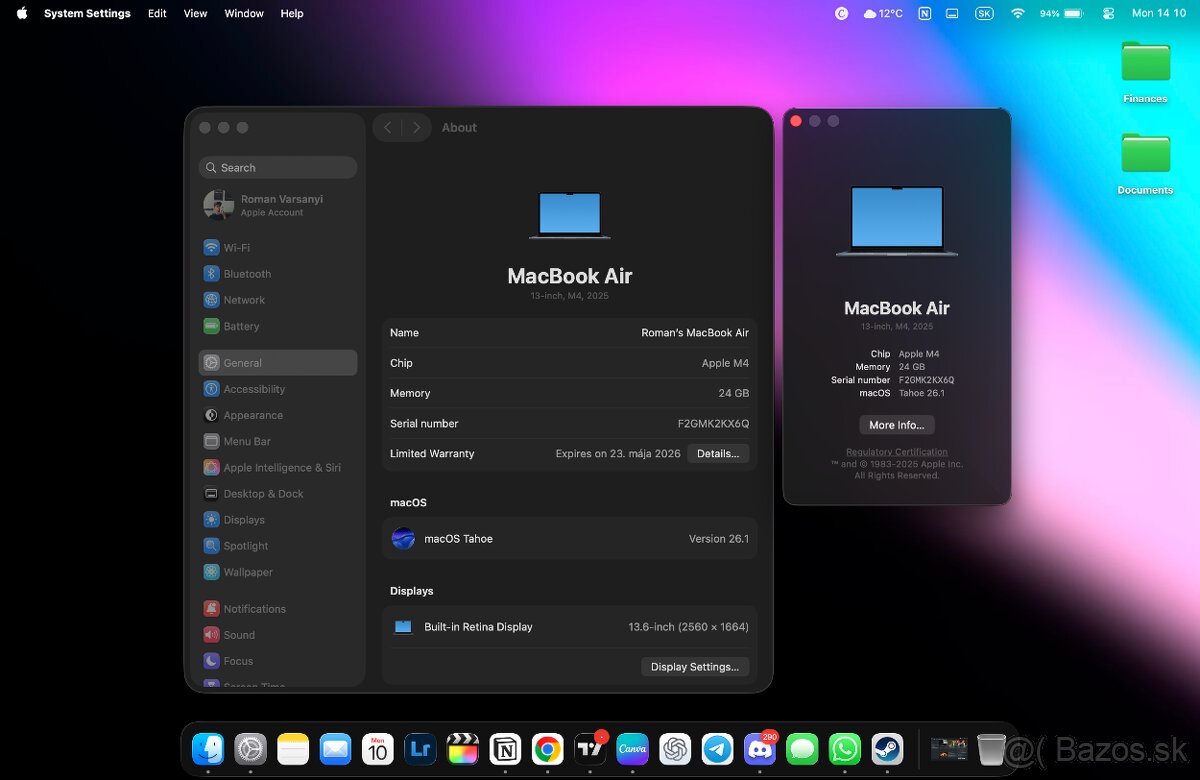The width and height of the screenshot is (1200, 780).
Task: Launch Steam from the Dock
Action: click(x=887, y=749)
